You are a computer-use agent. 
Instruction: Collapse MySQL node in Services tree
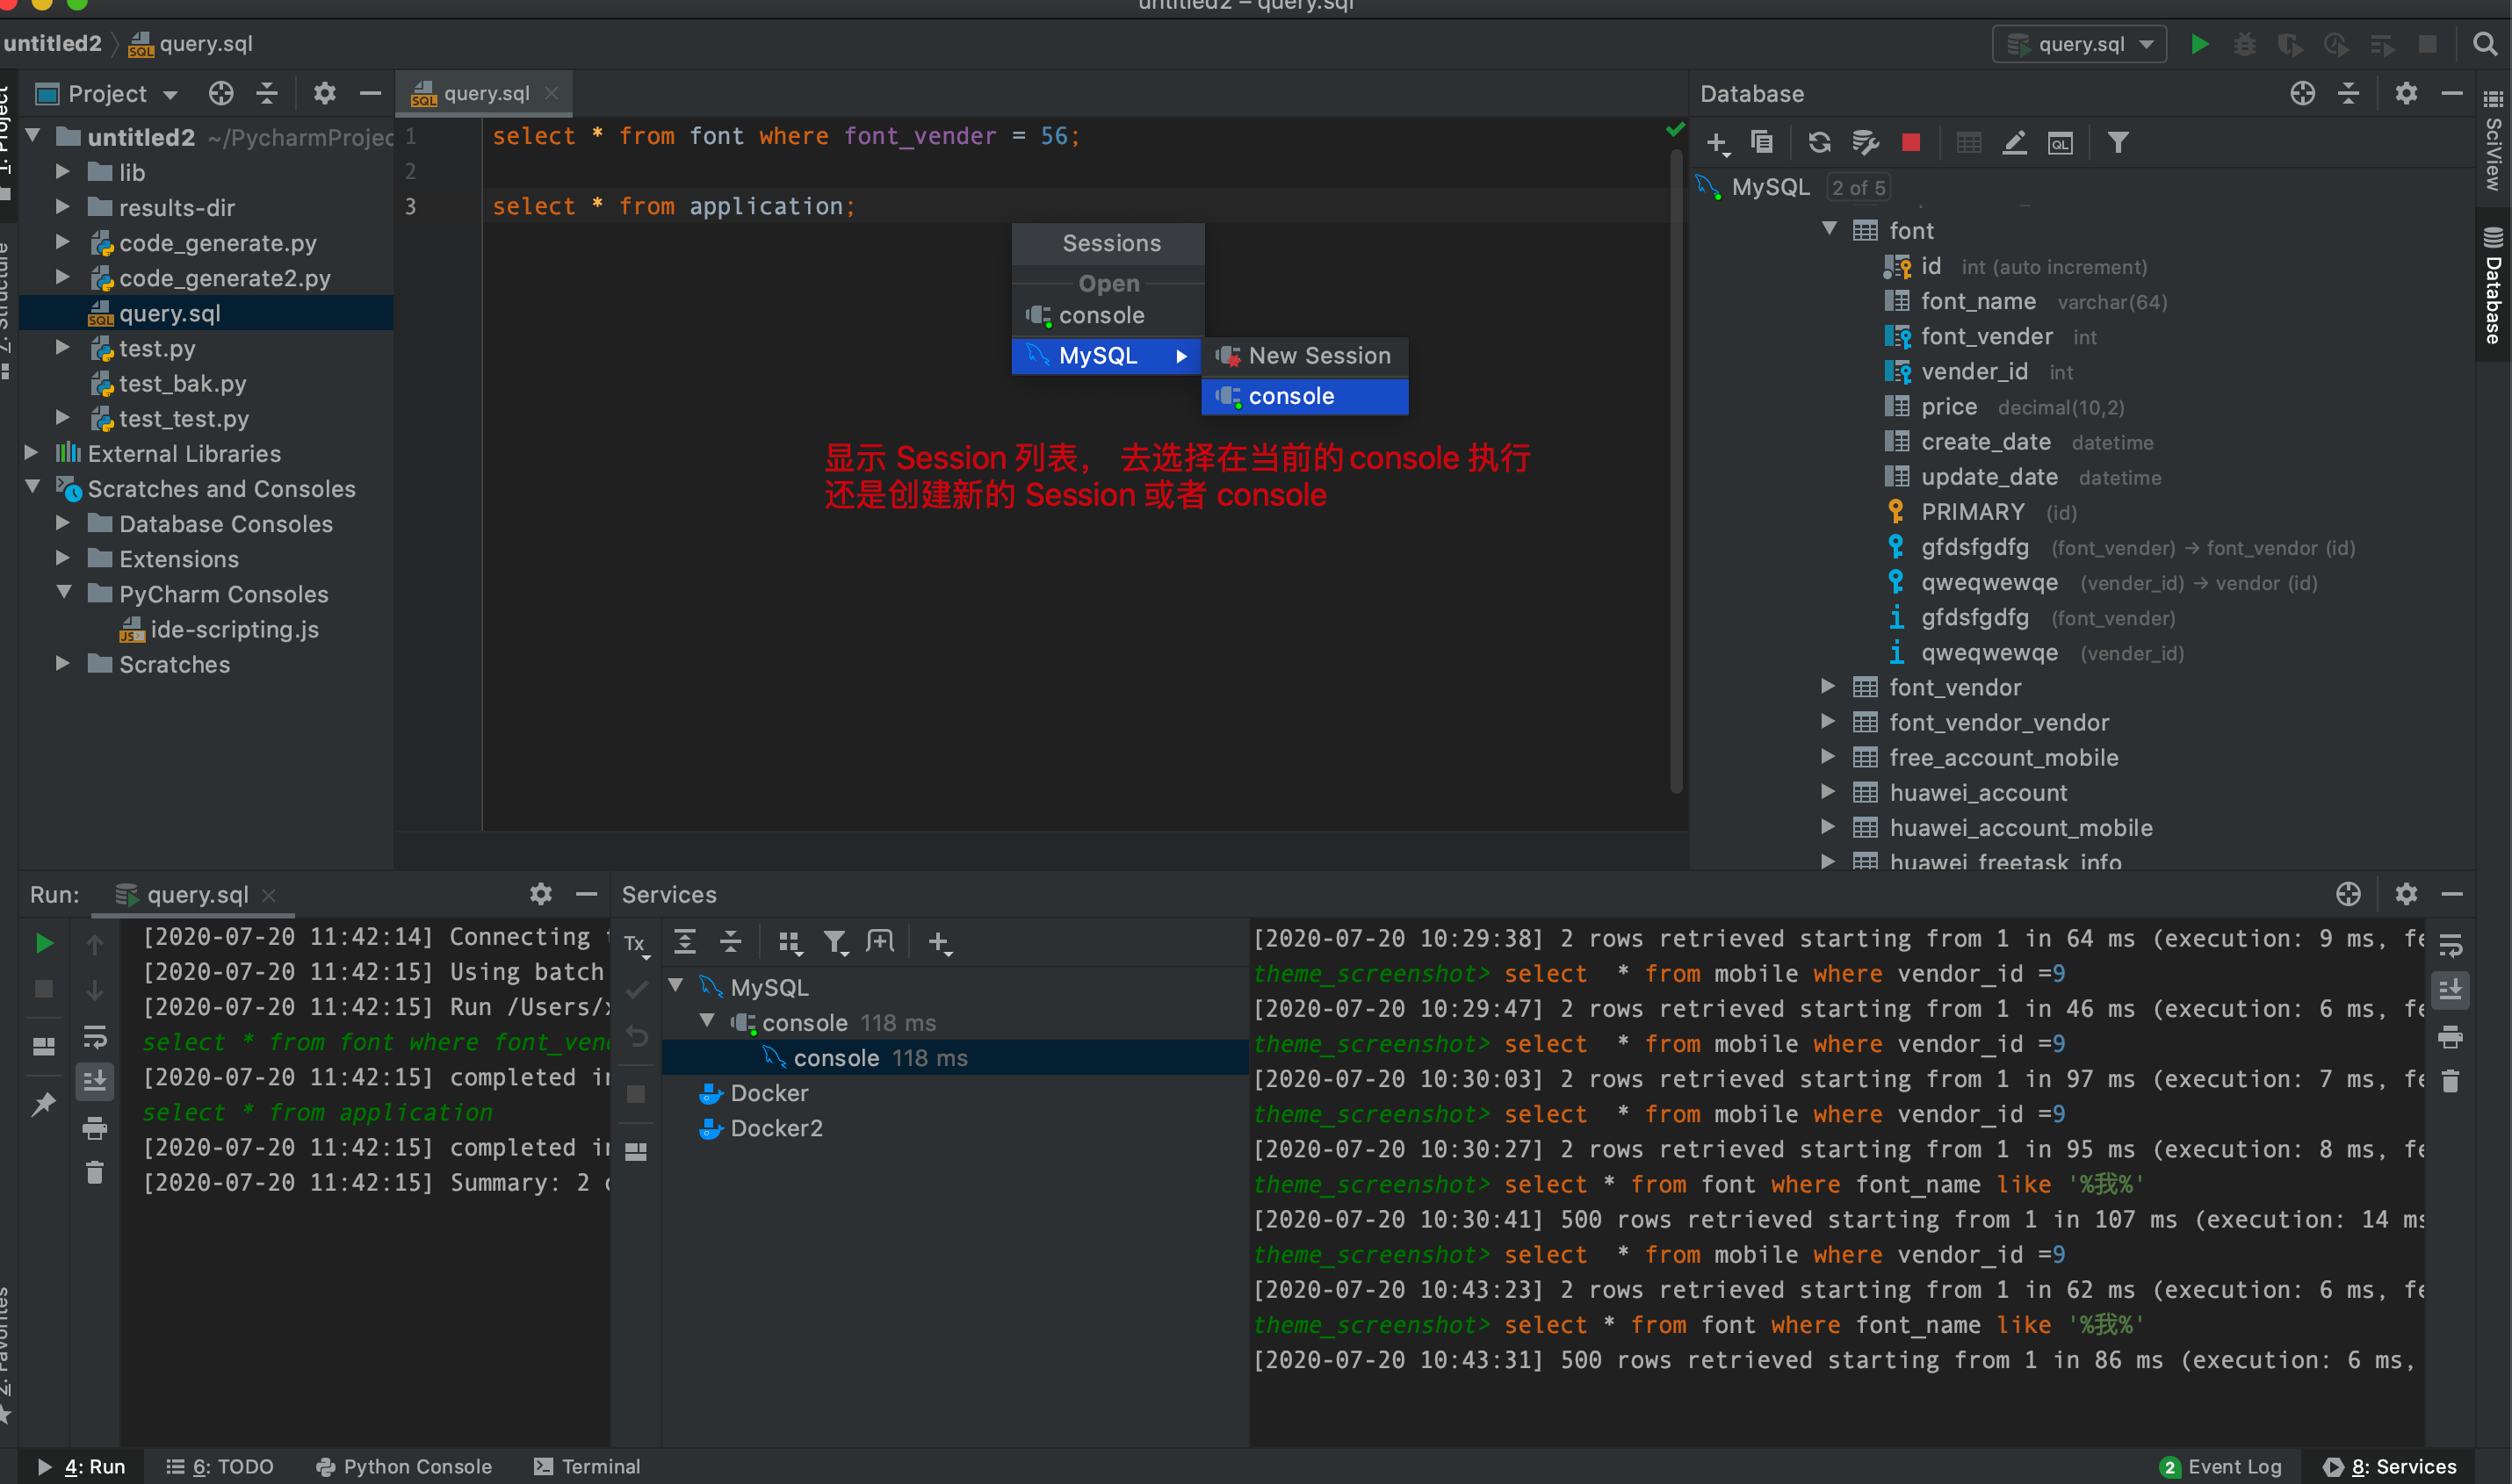[x=677, y=987]
